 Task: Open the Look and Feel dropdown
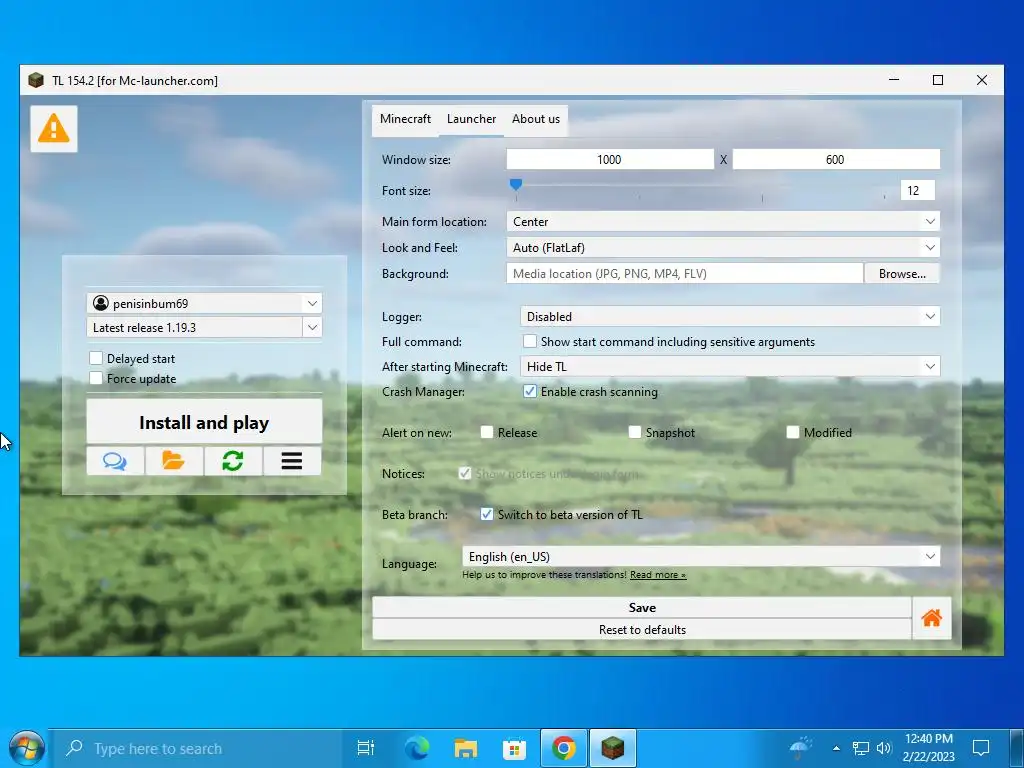click(723, 248)
